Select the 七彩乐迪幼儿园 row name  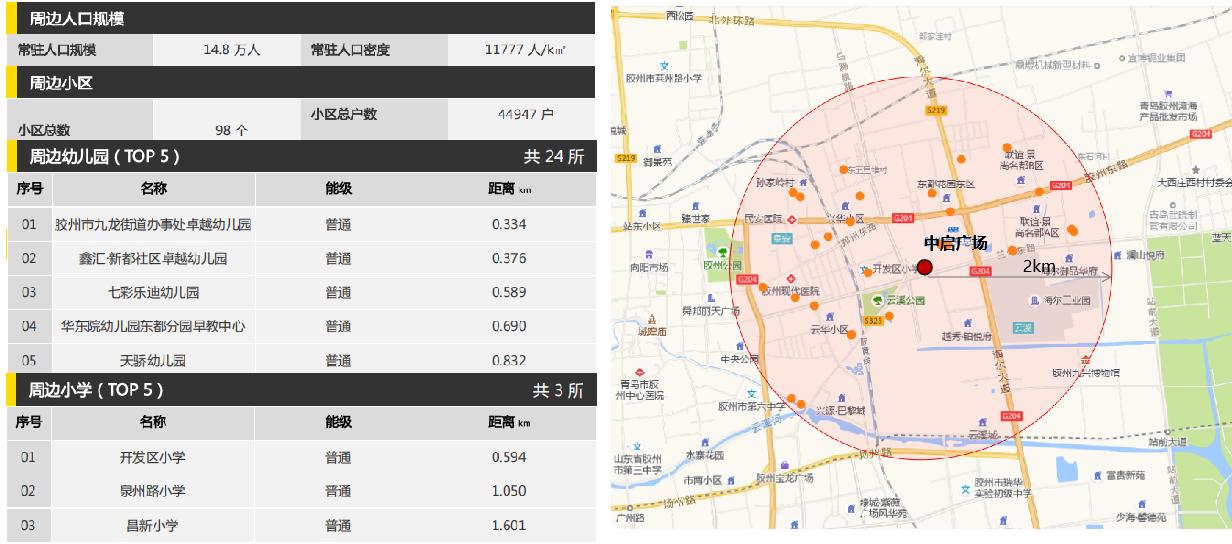(x=153, y=293)
